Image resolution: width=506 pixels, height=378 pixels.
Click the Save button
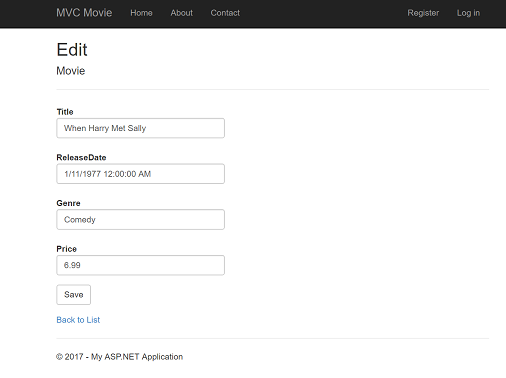tap(74, 295)
